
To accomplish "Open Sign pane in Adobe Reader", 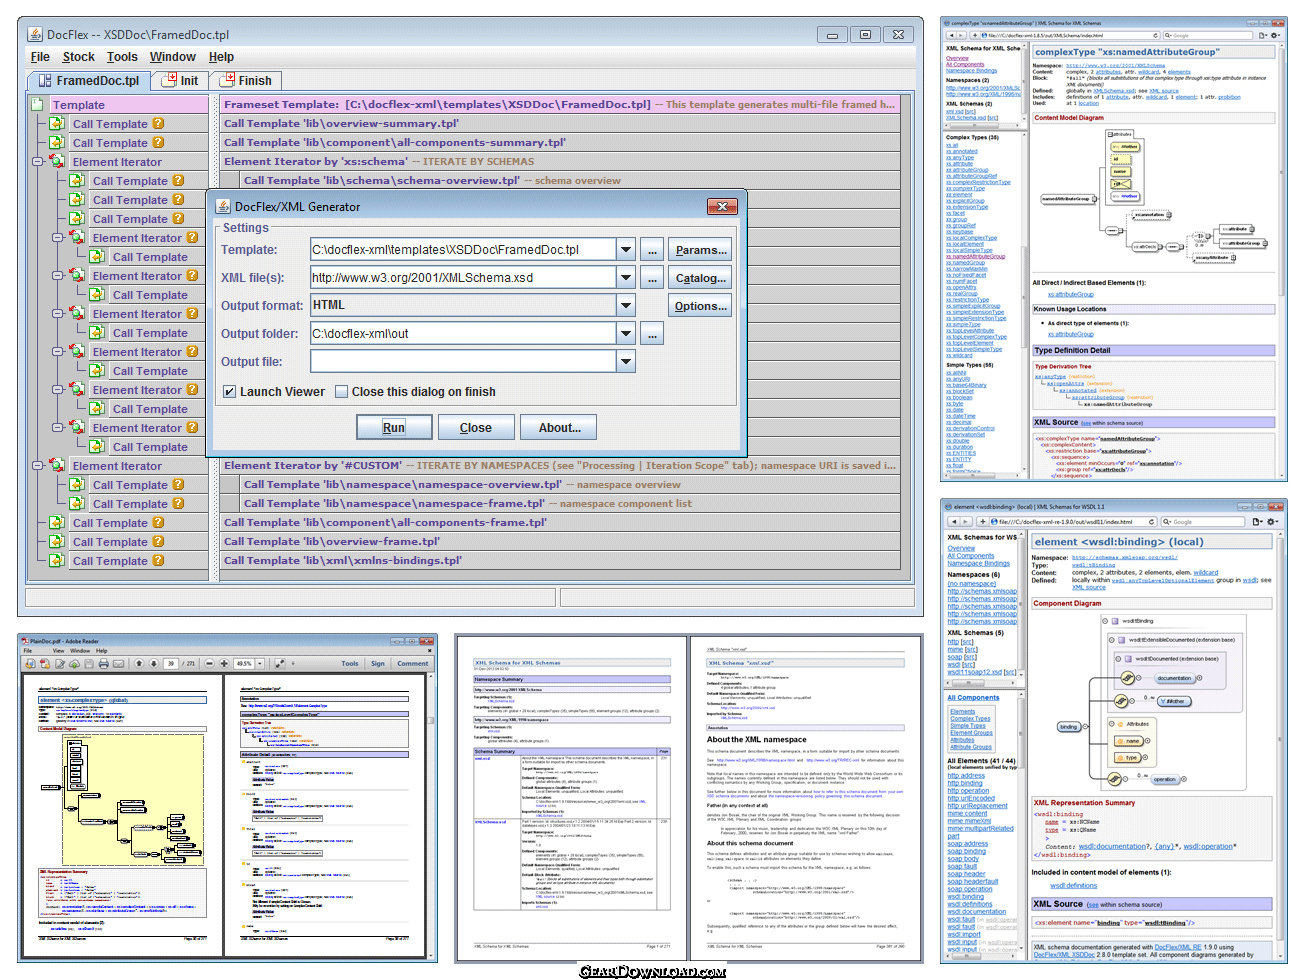I will [x=377, y=663].
